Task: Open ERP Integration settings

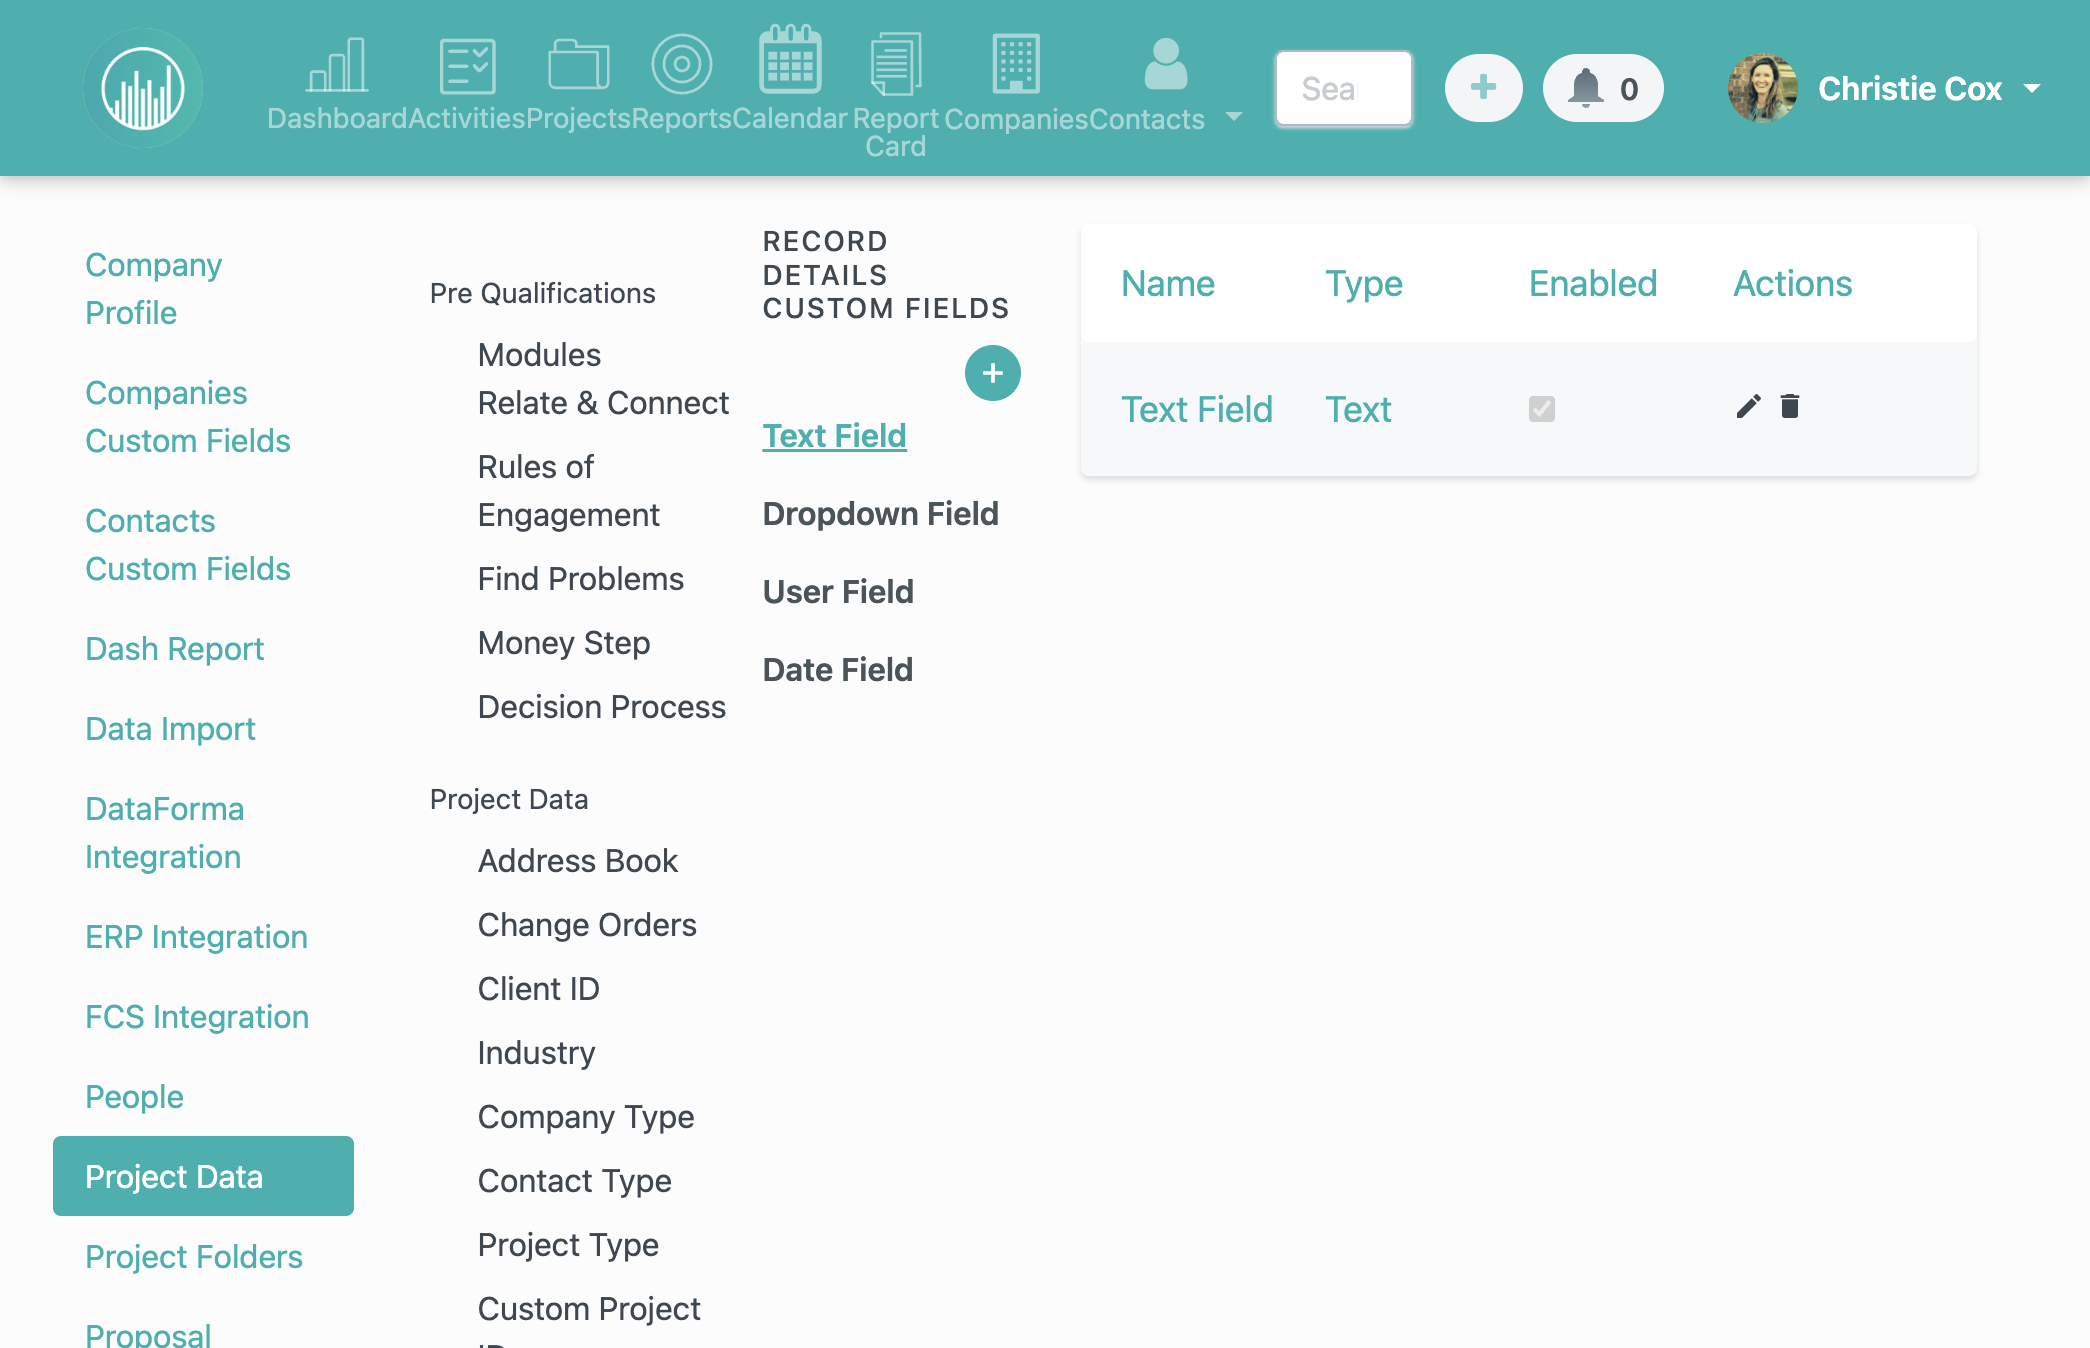Action: [196, 937]
